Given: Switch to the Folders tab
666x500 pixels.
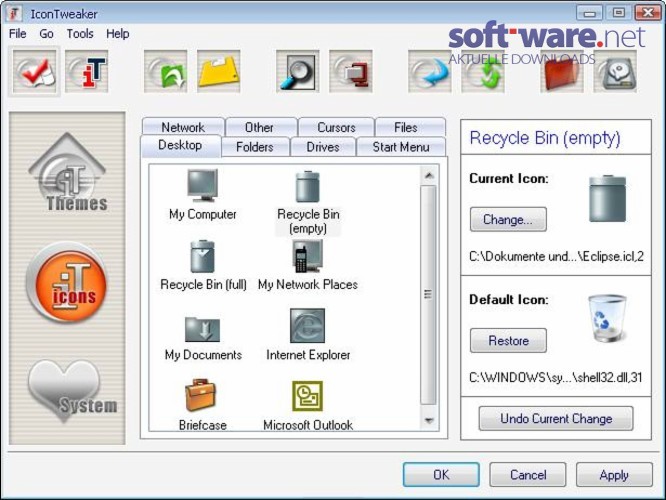Looking at the screenshot, I should pyautogui.click(x=255, y=147).
